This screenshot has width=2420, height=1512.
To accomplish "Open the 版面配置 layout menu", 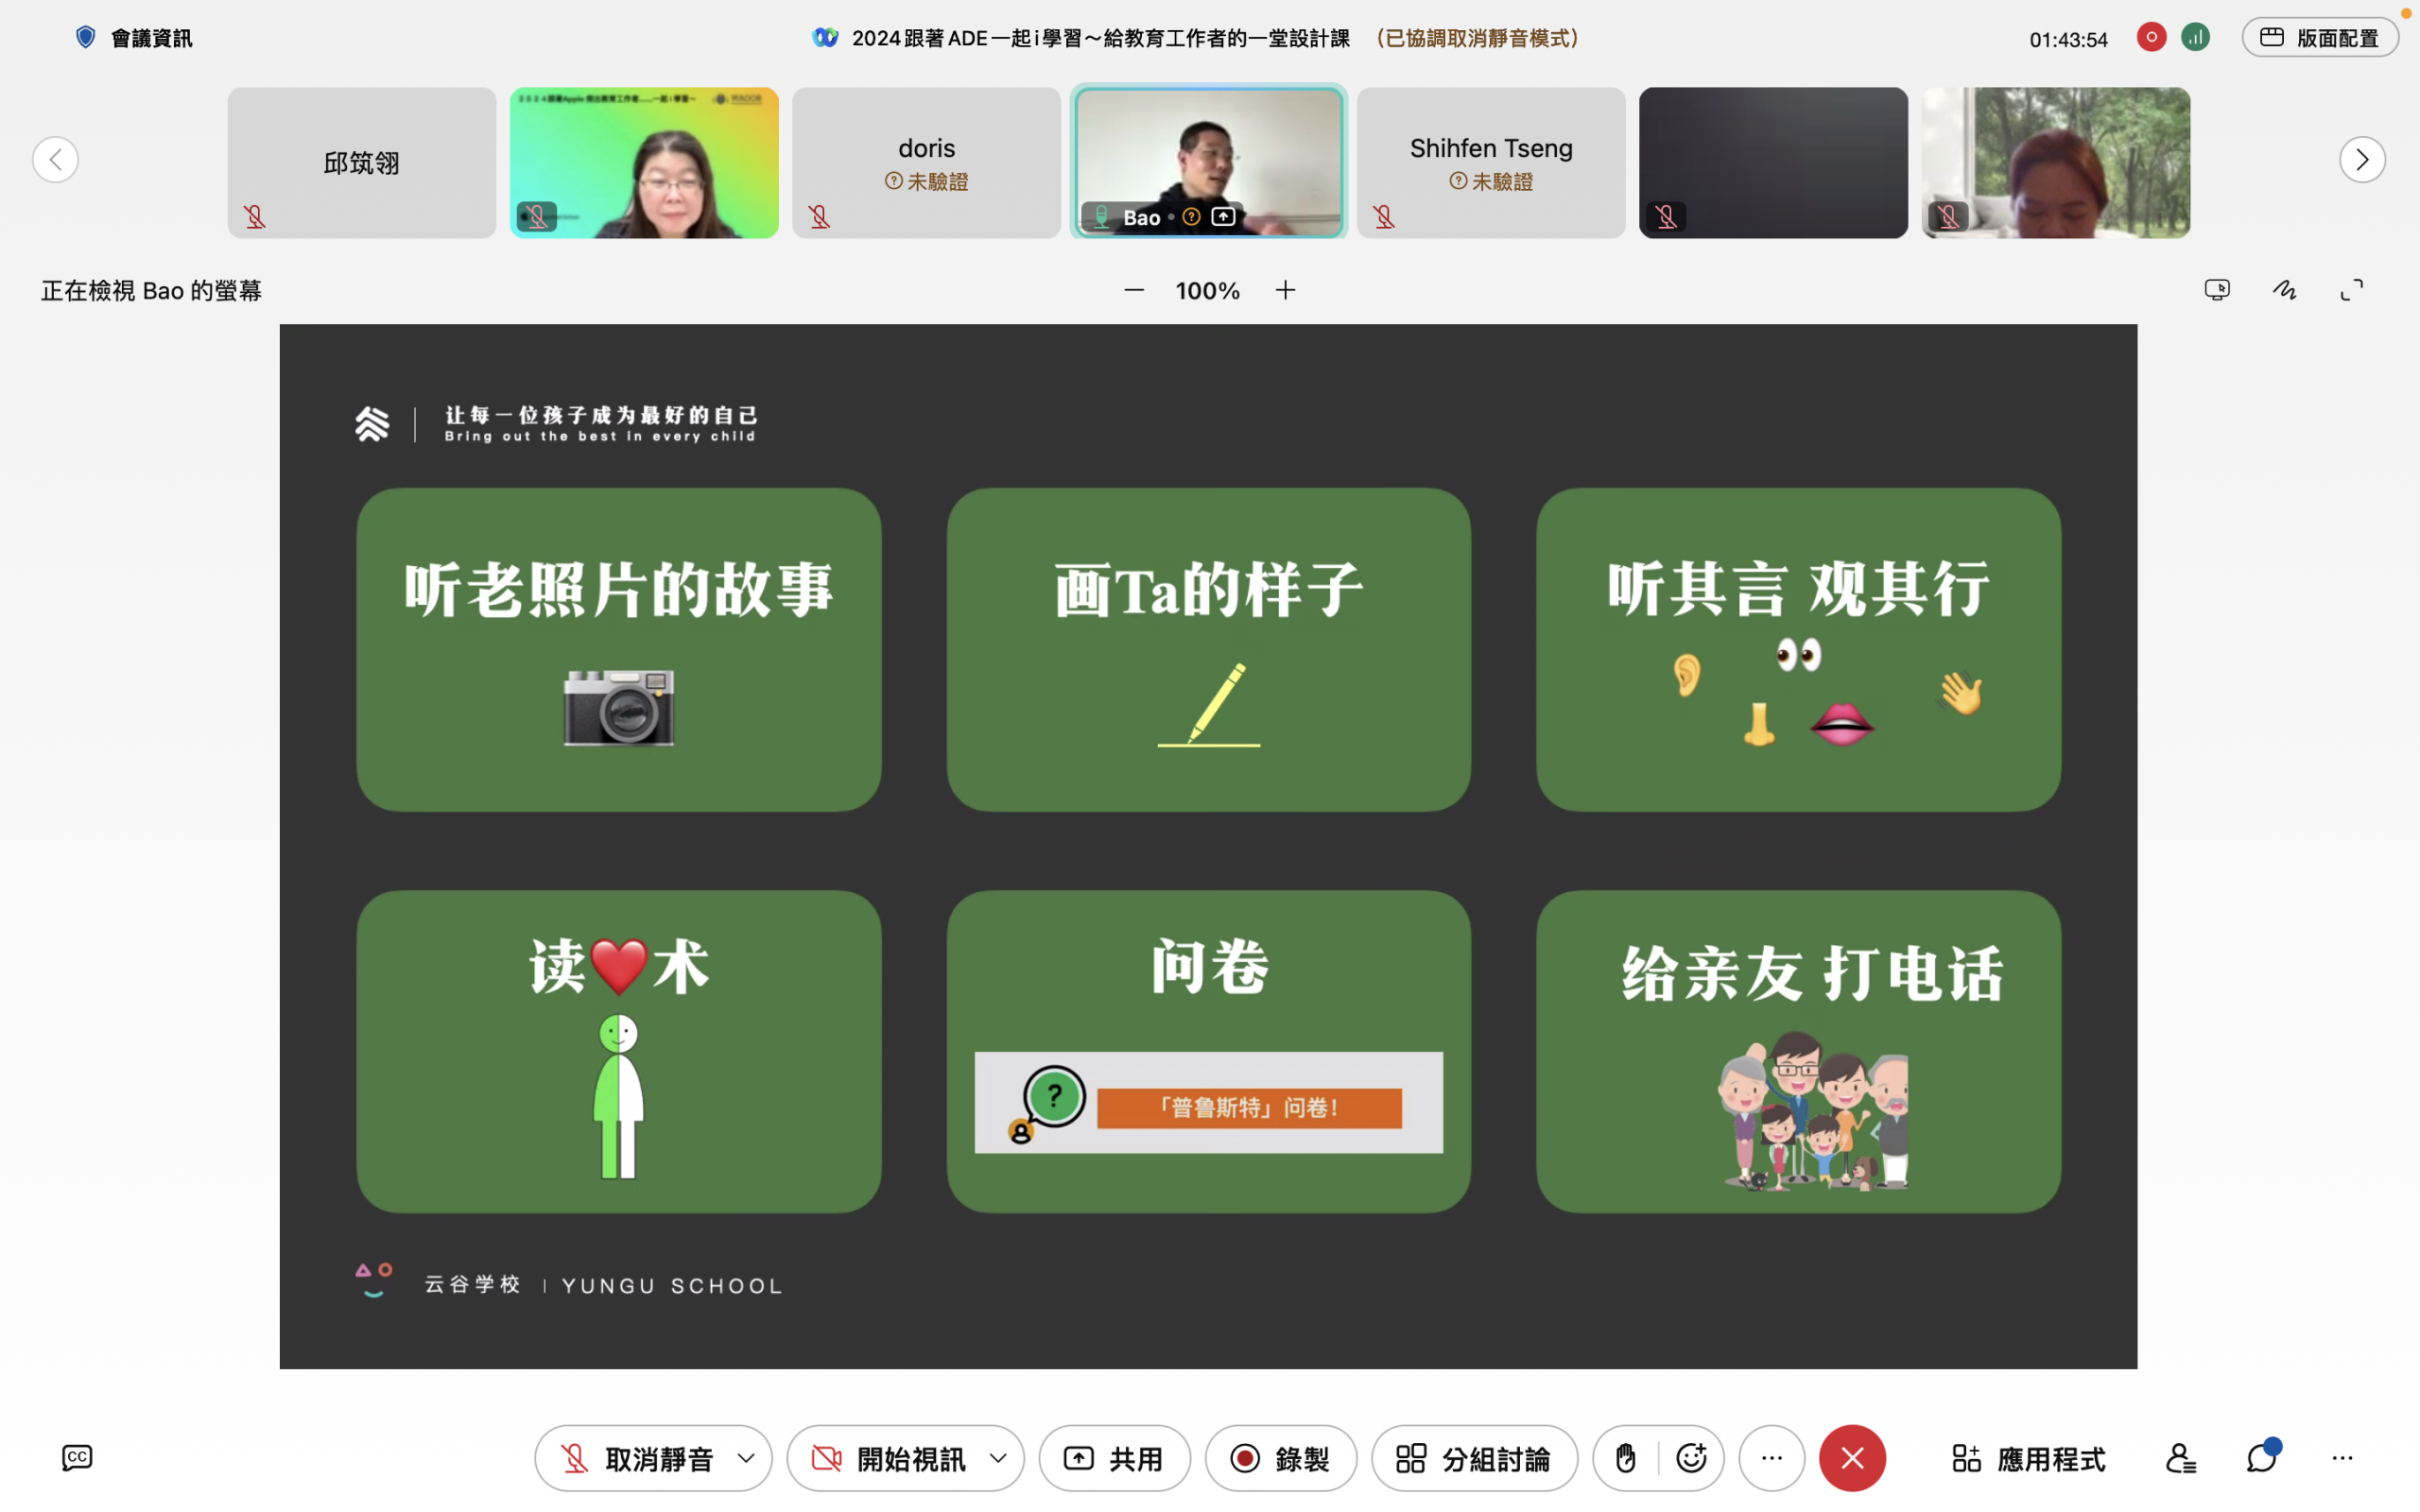I will [2319, 38].
